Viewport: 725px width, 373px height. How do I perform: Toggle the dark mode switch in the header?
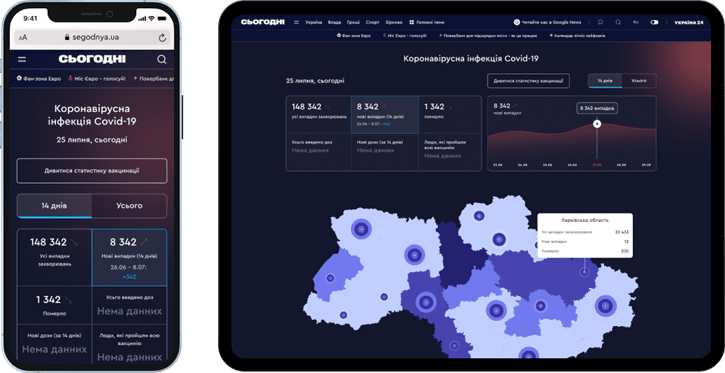(654, 22)
